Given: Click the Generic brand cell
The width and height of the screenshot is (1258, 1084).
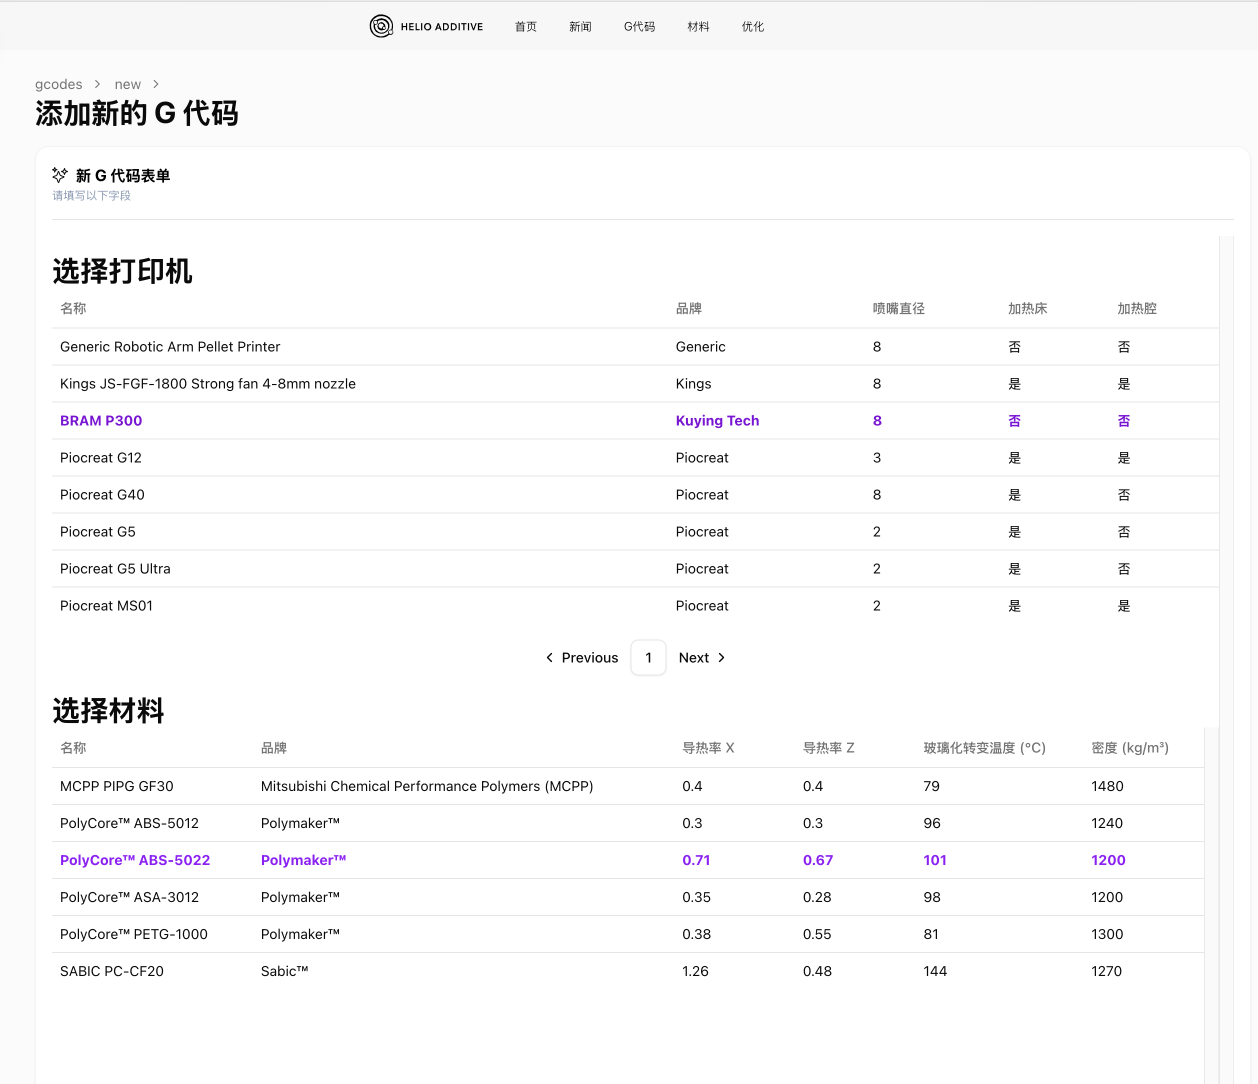Looking at the screenshot, I should pos(700,347).
